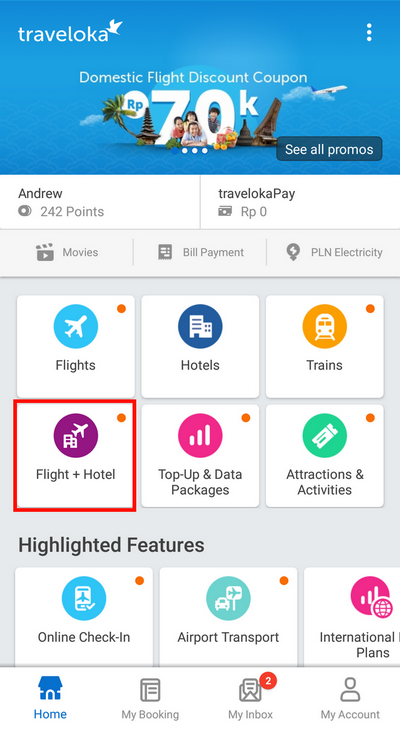
Task: Tap Top-Up & Data Packages icon
Action: (x=200, y=436)
